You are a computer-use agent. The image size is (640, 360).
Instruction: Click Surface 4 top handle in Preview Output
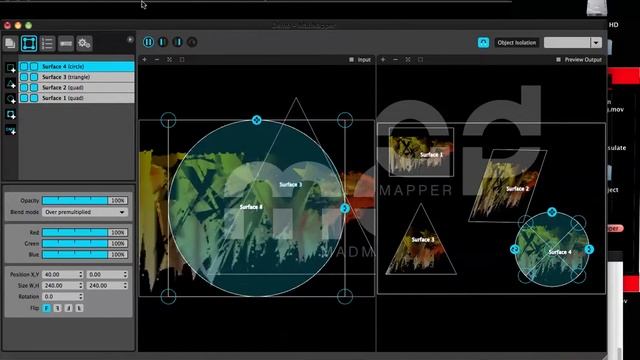click(x=552, y=212)
